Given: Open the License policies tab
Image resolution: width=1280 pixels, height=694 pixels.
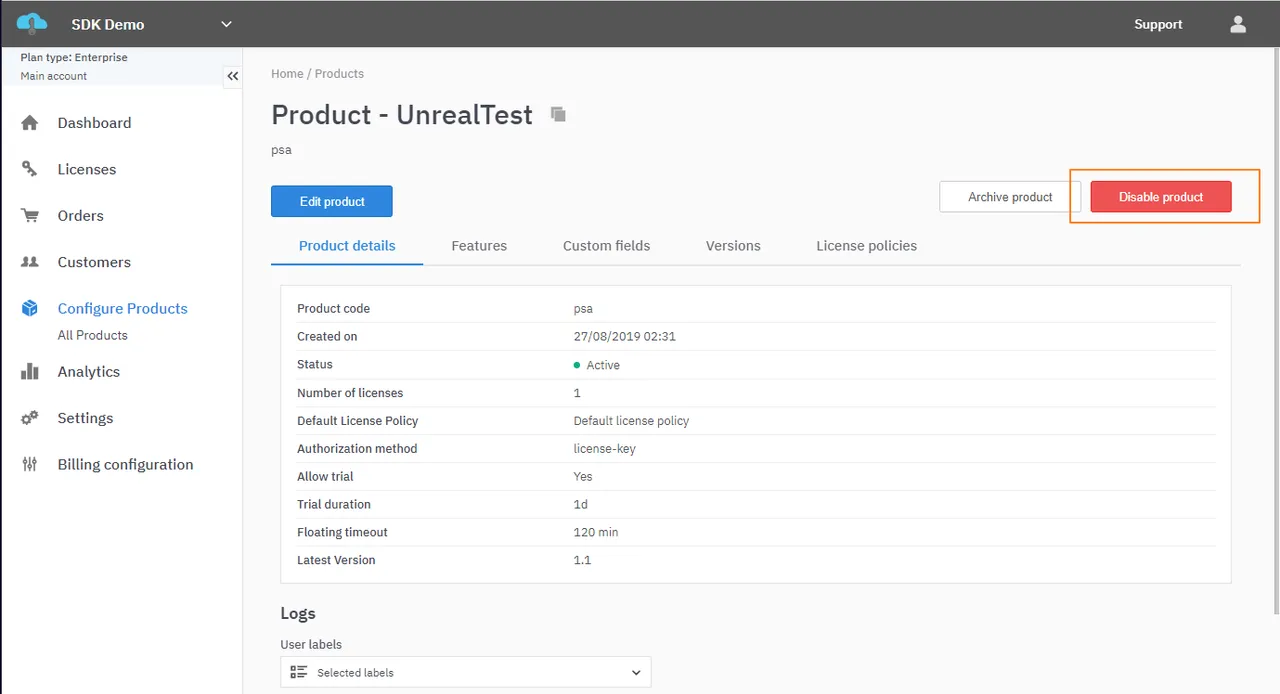Looking at the screenshot, I should [866, 245].
